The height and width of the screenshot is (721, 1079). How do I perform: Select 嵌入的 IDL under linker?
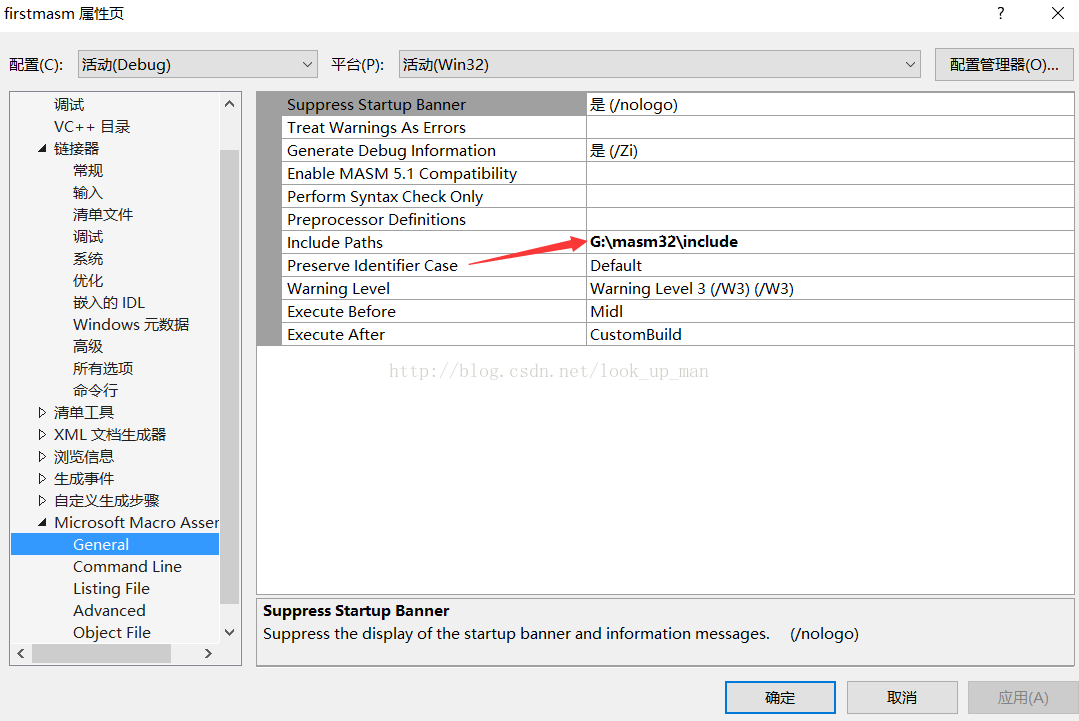tap(108, 303)
